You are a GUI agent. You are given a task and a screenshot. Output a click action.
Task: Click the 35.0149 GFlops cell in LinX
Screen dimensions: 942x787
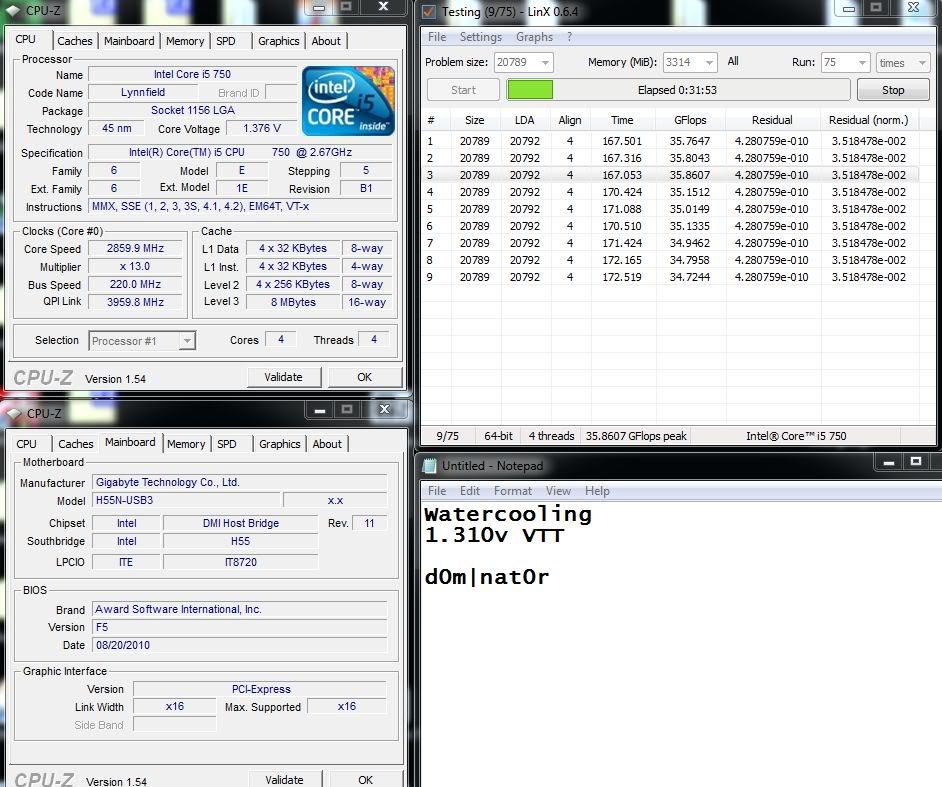coord(690,209)
